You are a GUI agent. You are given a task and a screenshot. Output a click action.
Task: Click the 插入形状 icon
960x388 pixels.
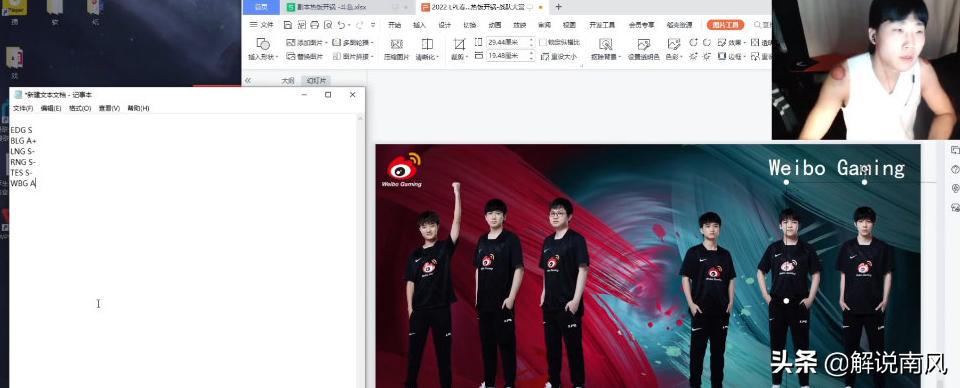pos(263,44)
